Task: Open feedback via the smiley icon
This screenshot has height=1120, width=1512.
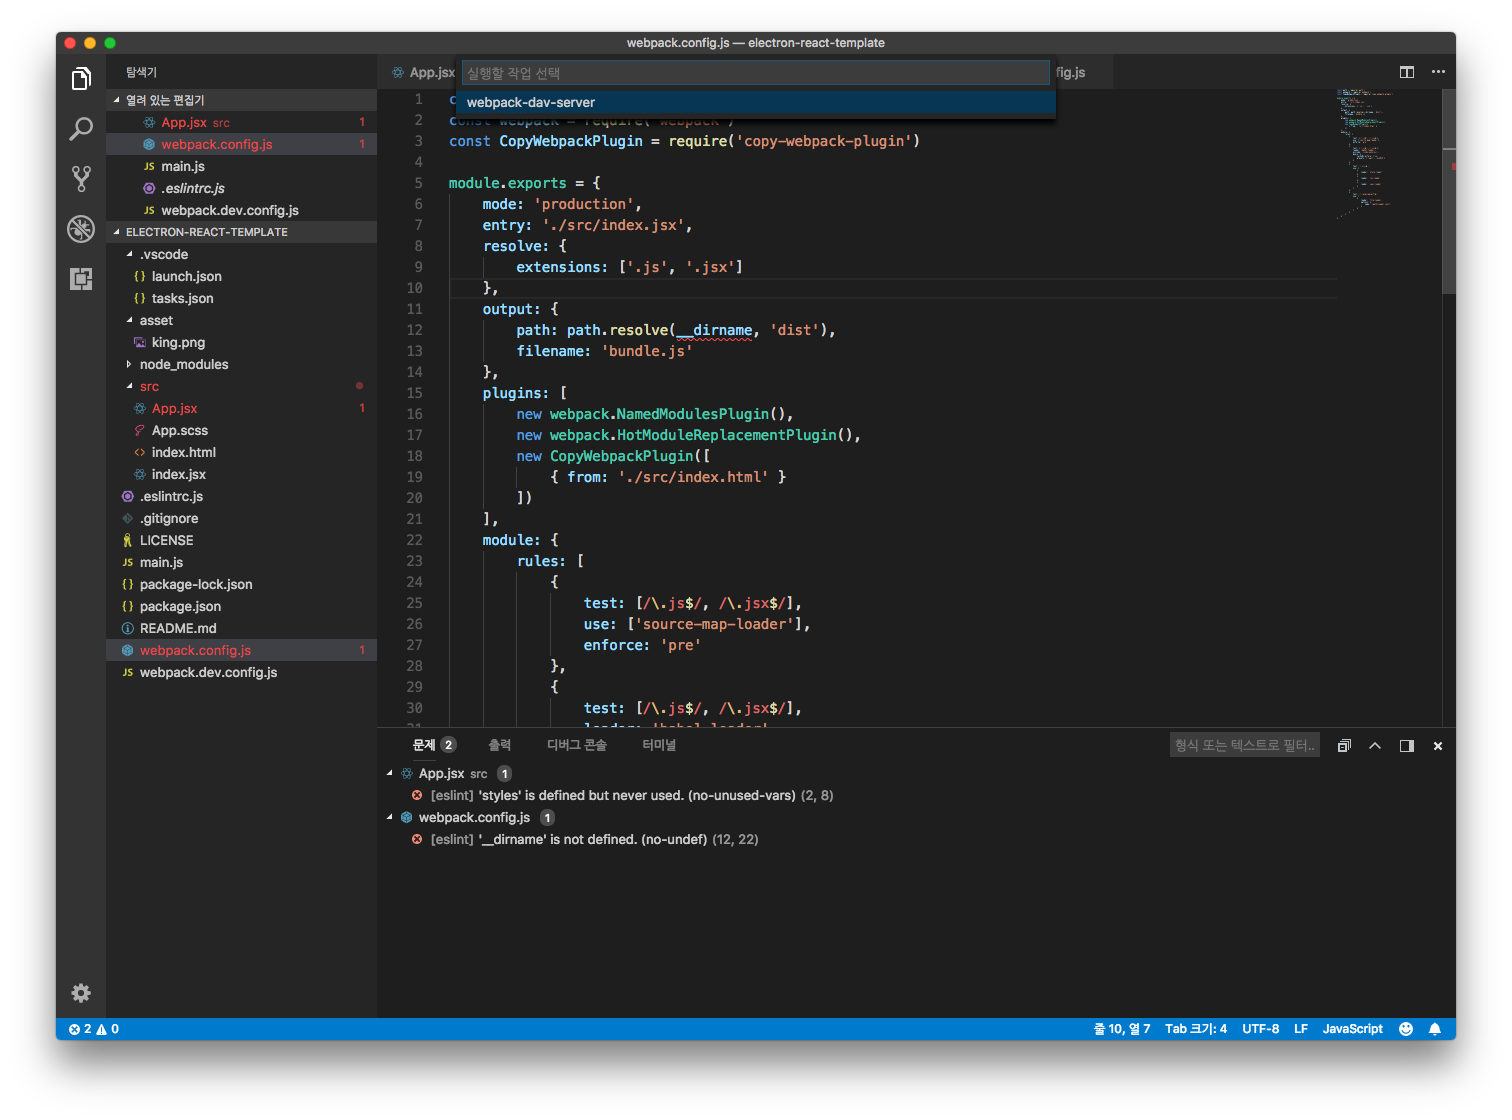Action: pos(1406,1029)
